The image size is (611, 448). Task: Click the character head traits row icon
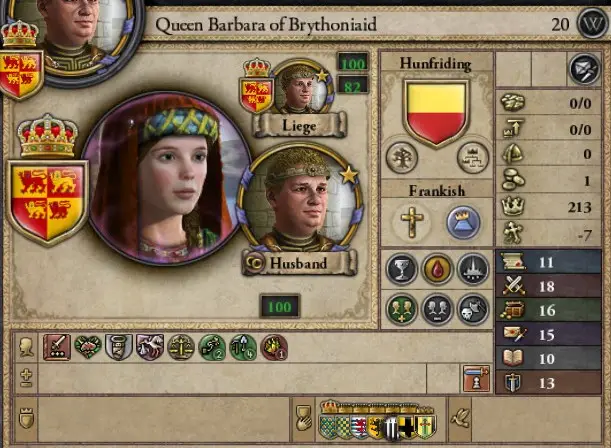tap(26, 347)
